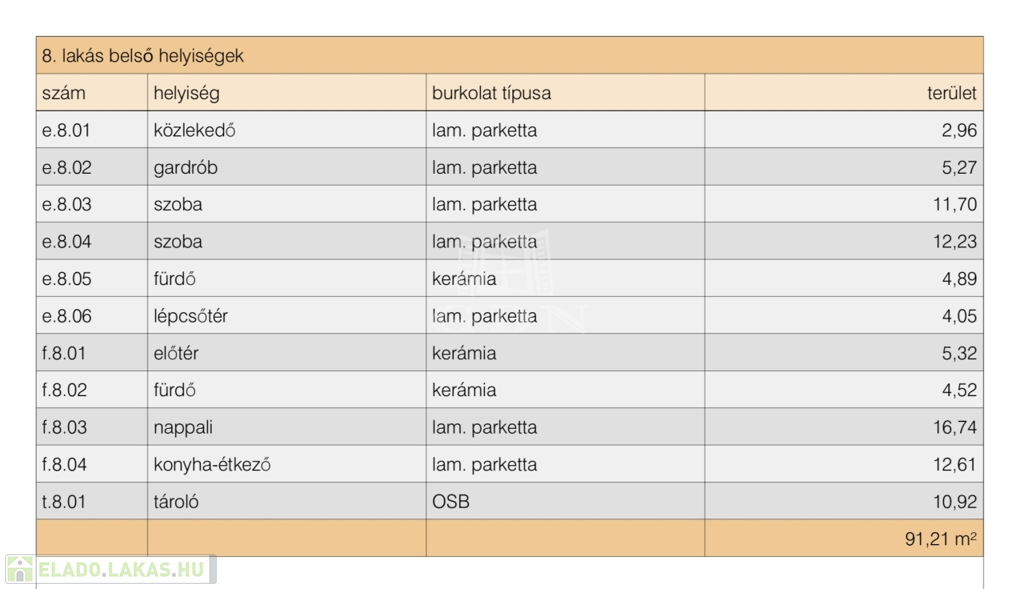The height and width of the screenshot is (589, 1024).
Task: Select the "közlekedő" room cell
Action: click(194, 130)
